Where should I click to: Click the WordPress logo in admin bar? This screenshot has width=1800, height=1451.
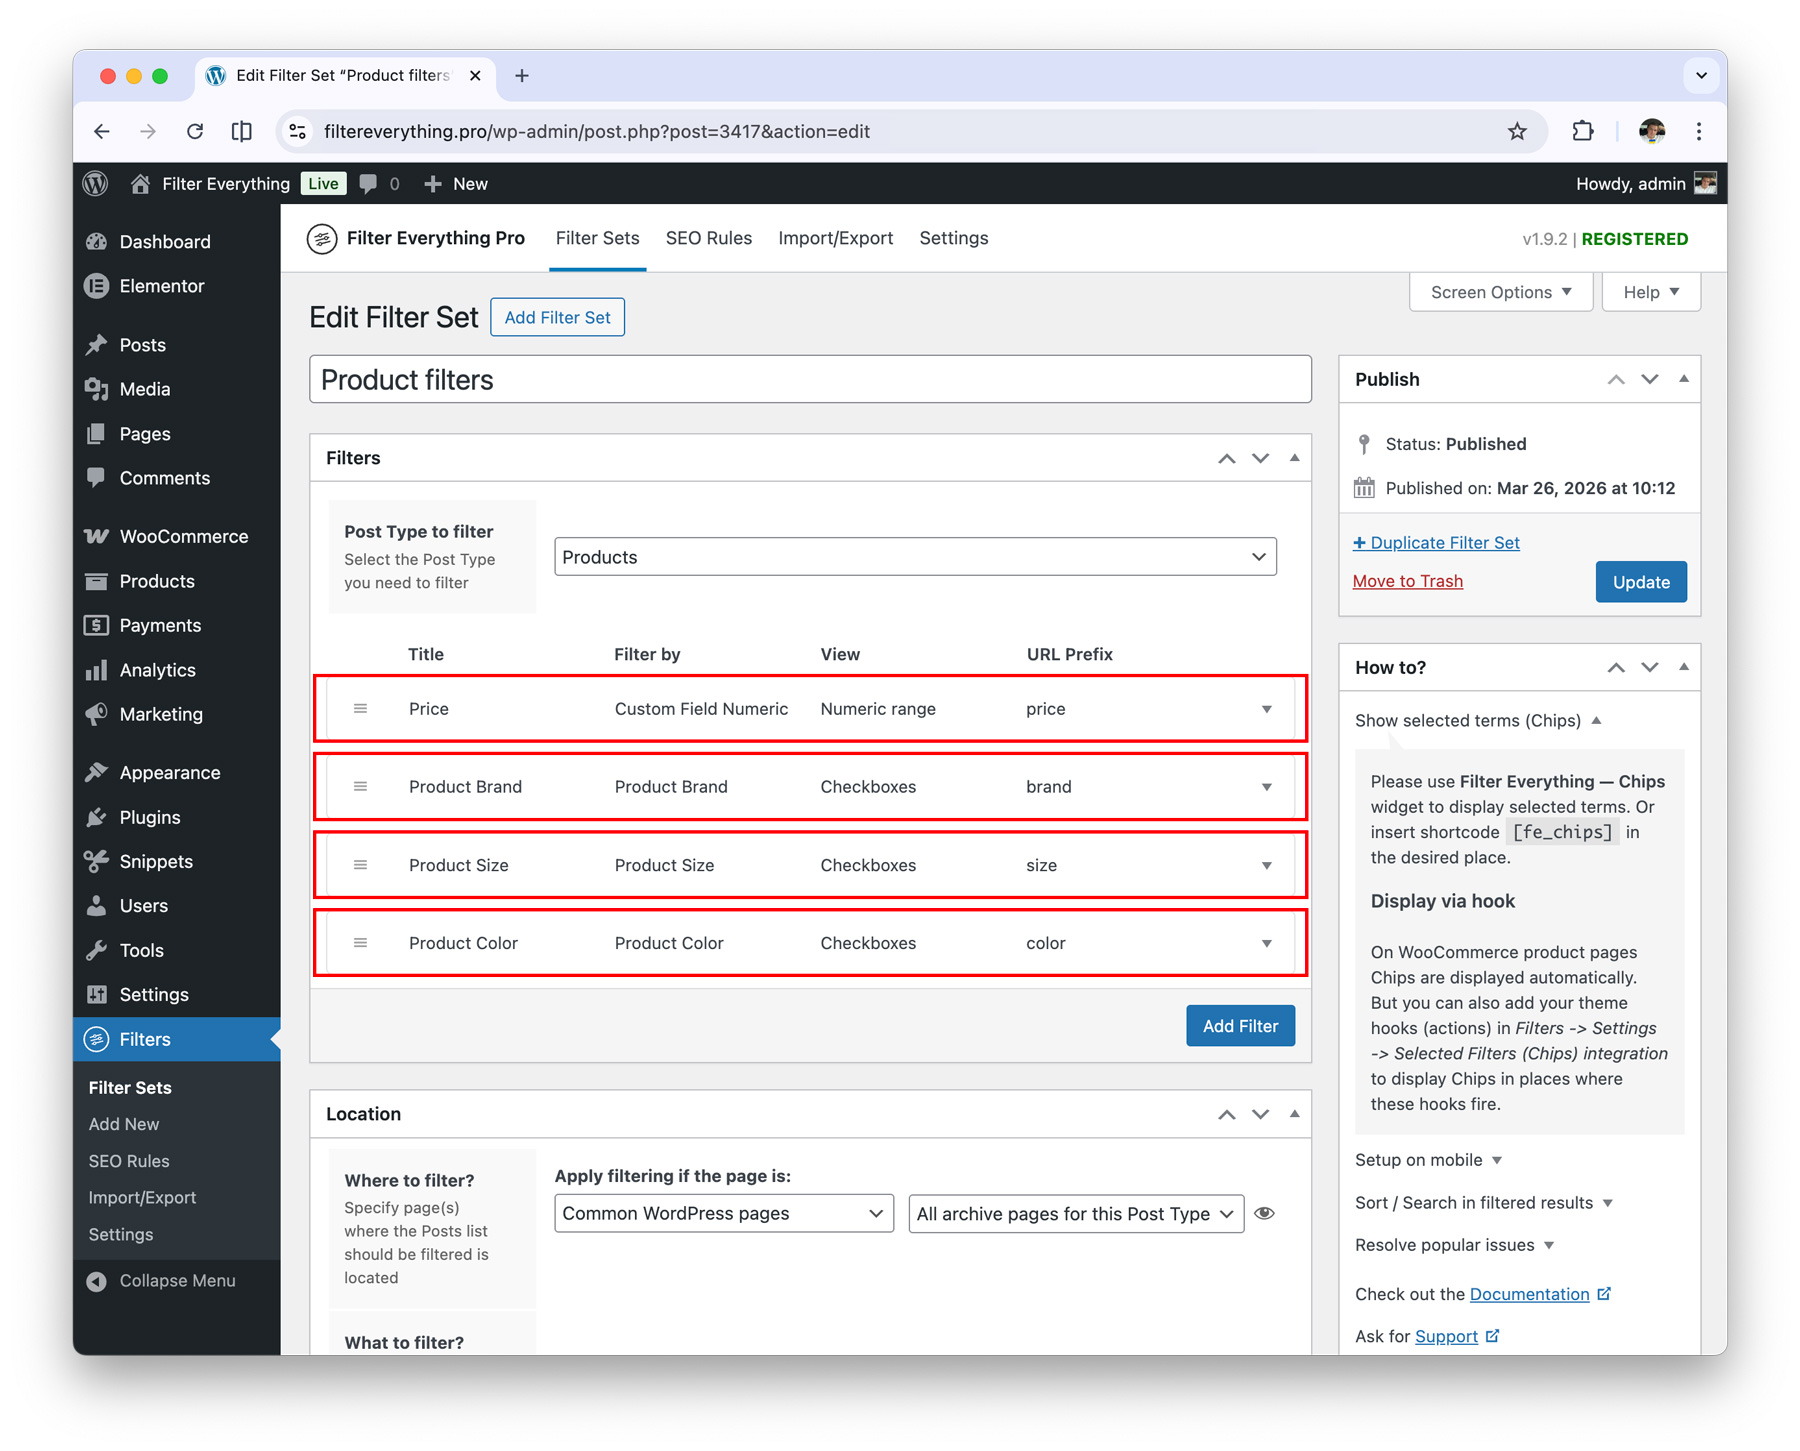[x=96, y=184]
